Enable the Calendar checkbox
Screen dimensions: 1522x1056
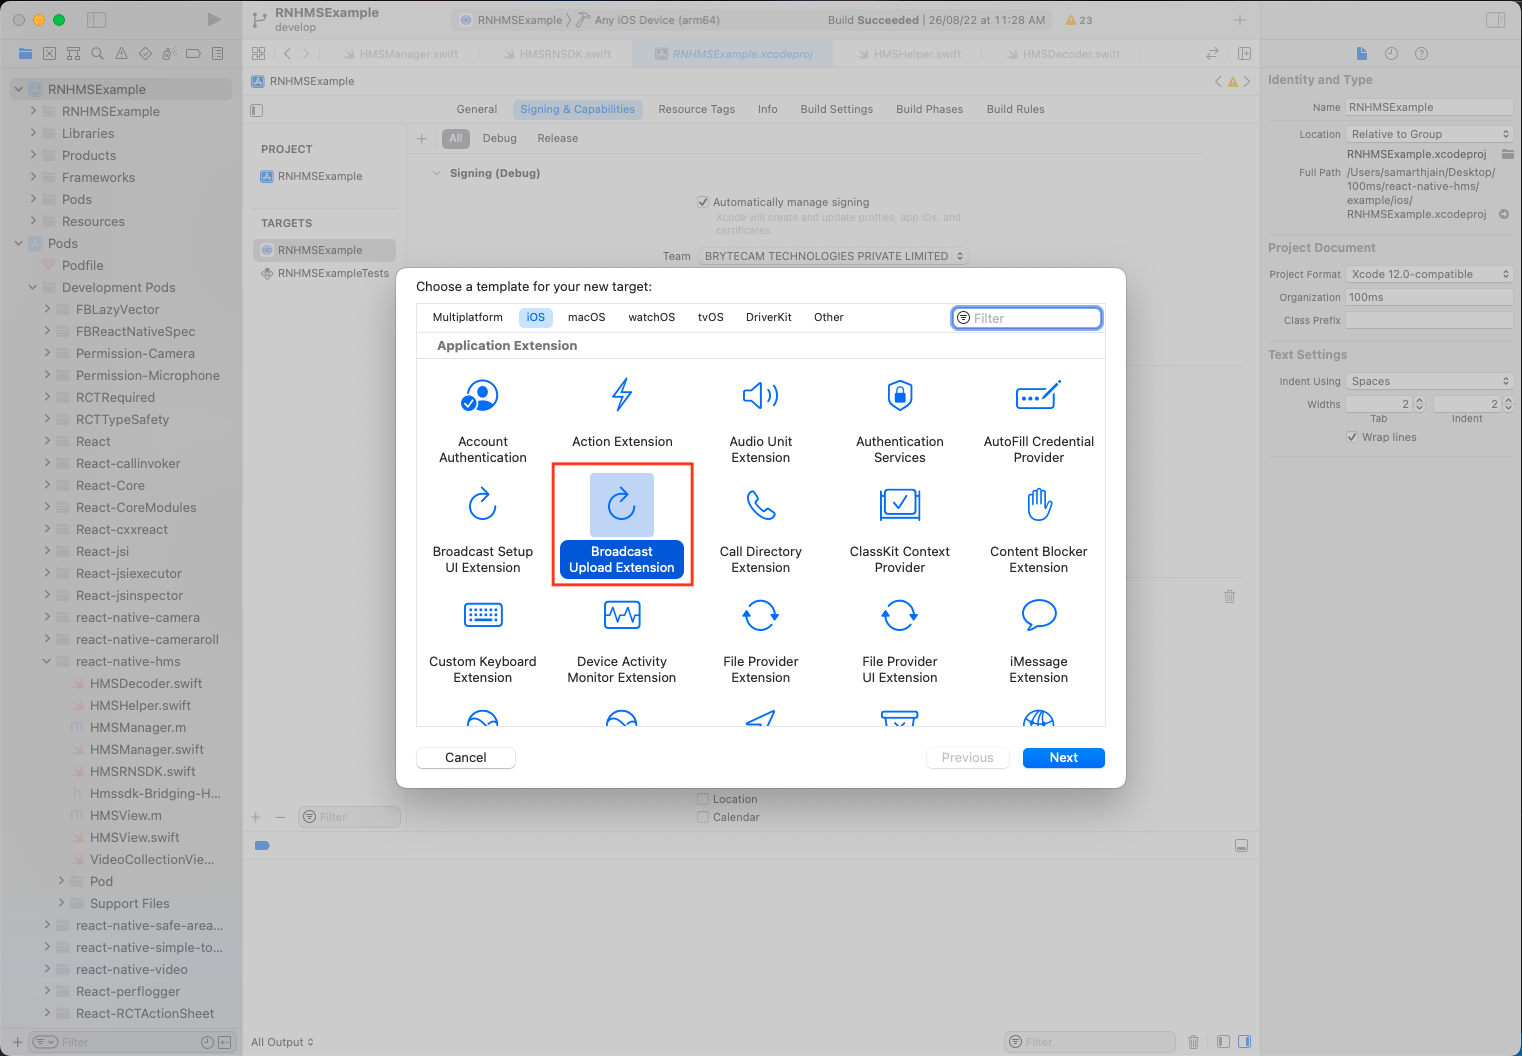pyautogui.click(x=703, y=817)
